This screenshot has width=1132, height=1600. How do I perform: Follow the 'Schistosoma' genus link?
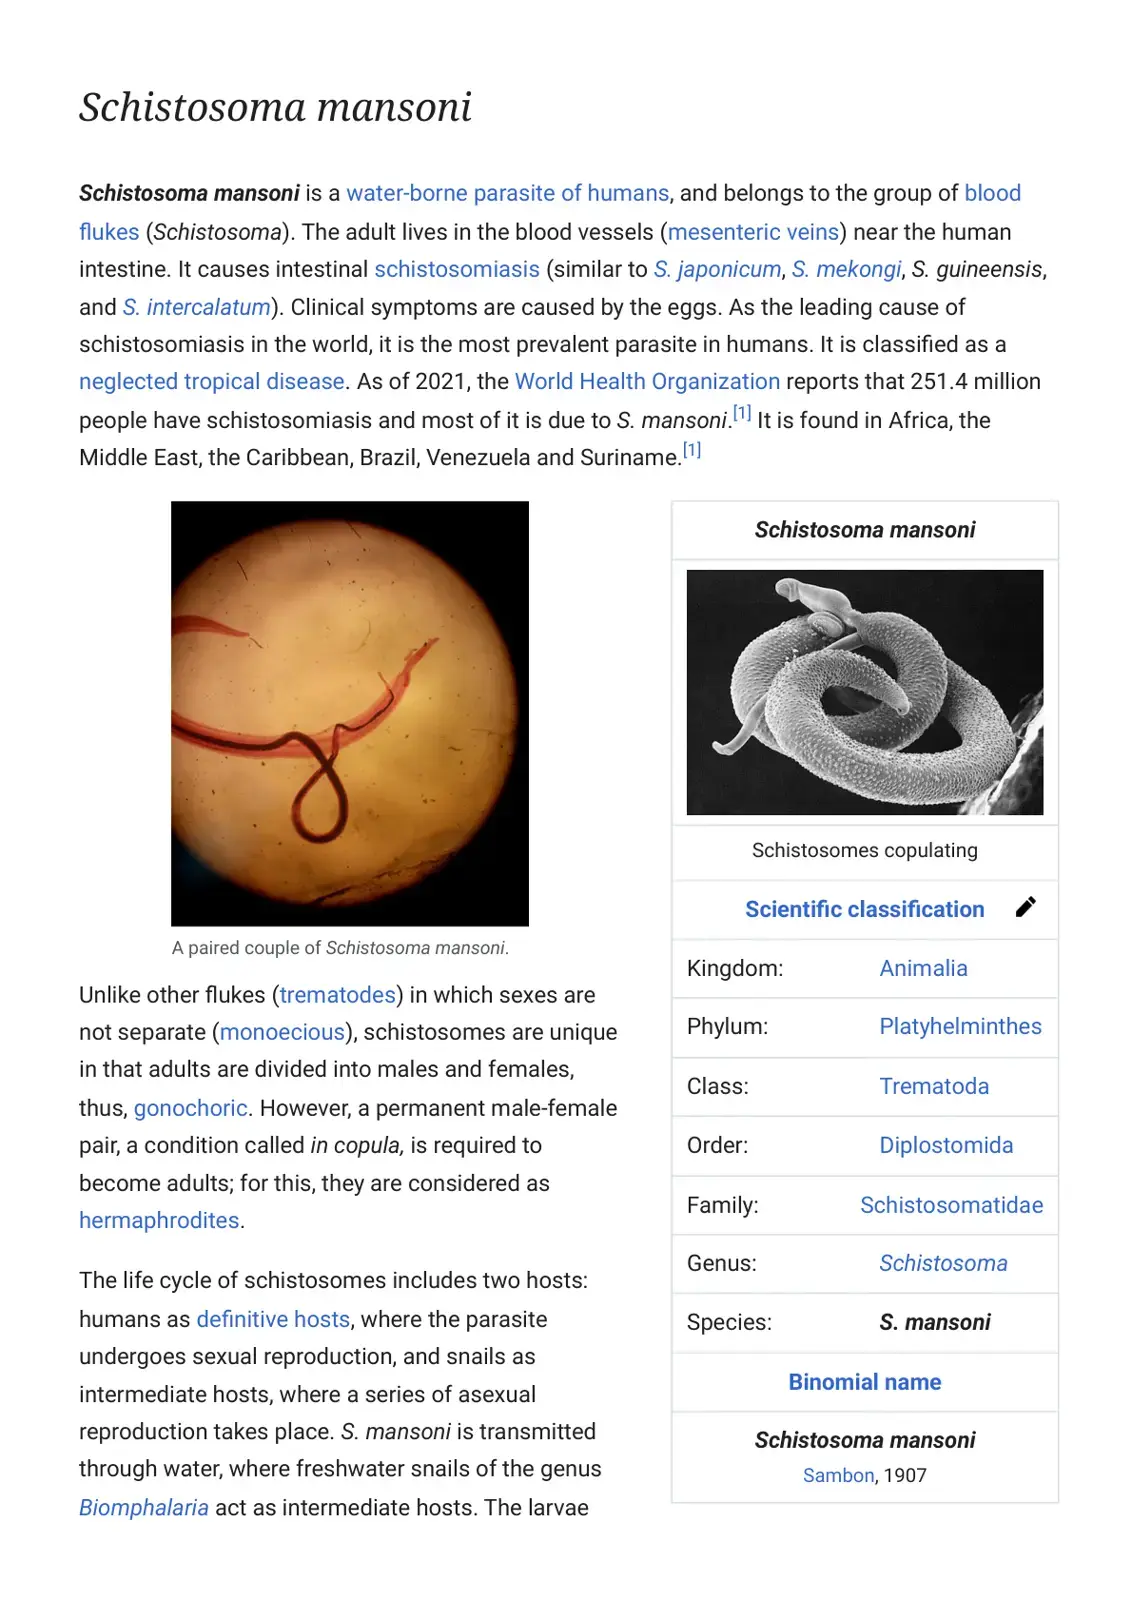pos(943,1263)
